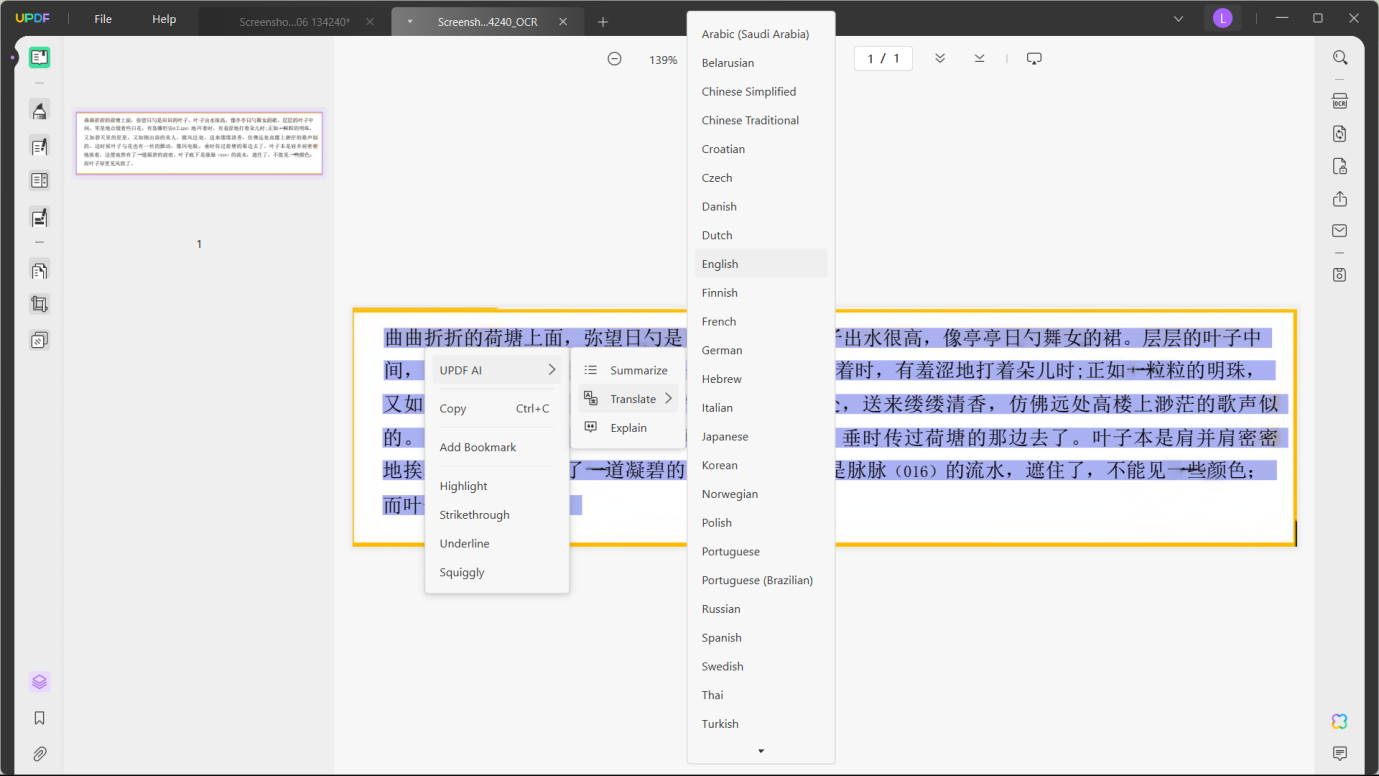Switch to the first Screensho...06 tab
This screenshot has width=1379, height=776.
[294, 22]
